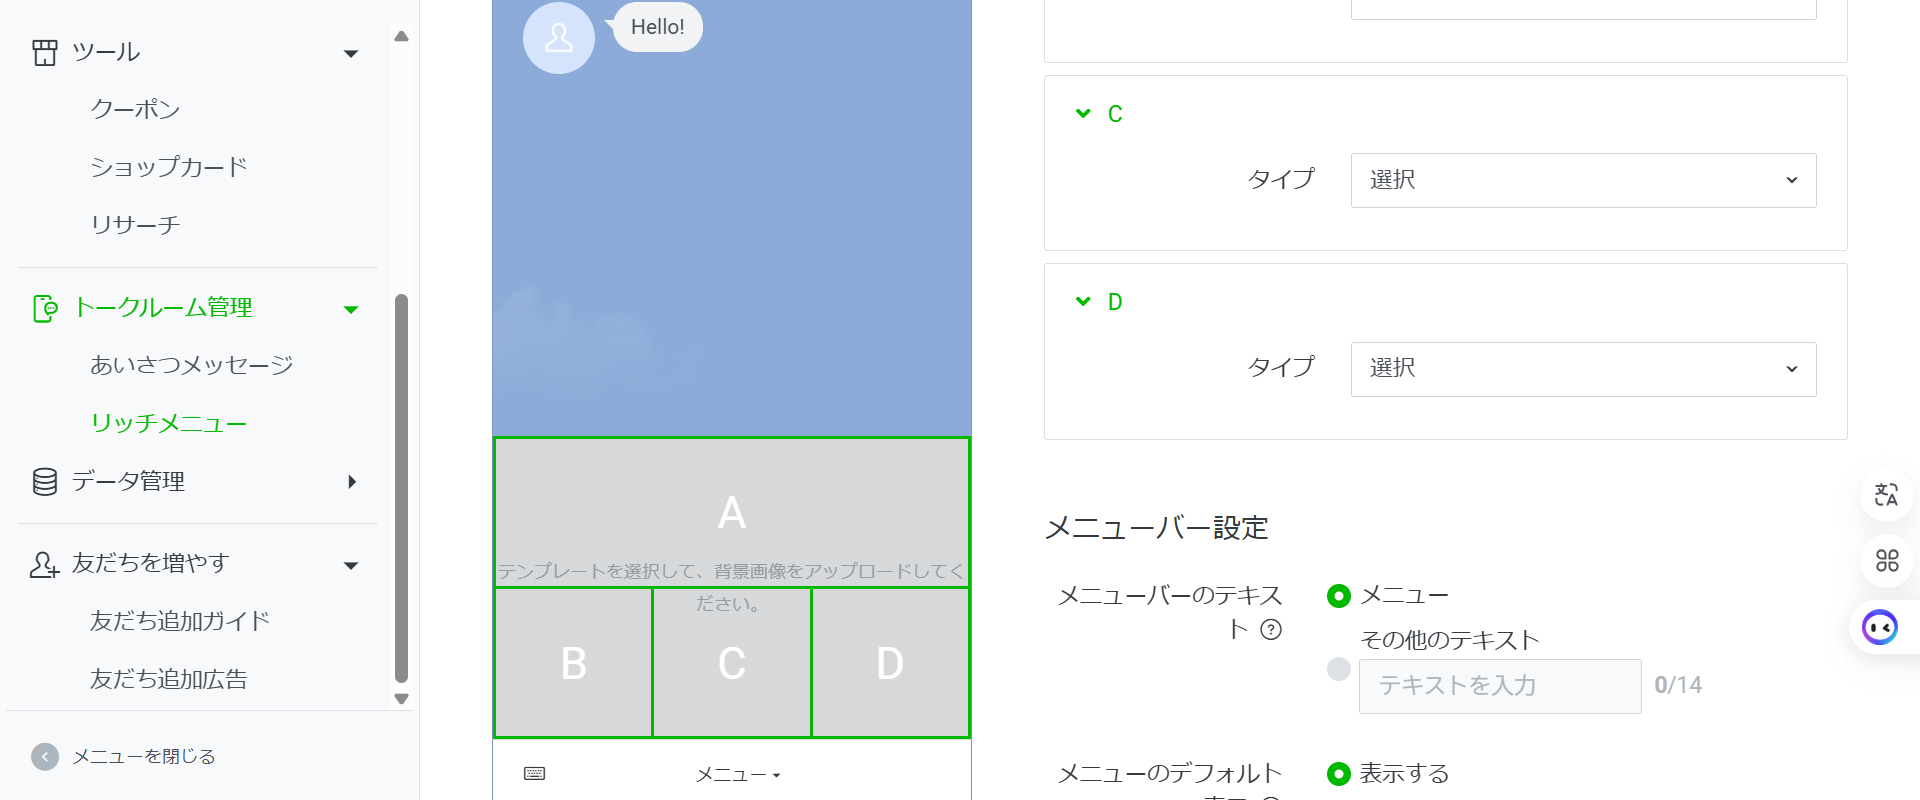Click the user avatar in chat preview
1920x800 pixels.
[559, 38]
